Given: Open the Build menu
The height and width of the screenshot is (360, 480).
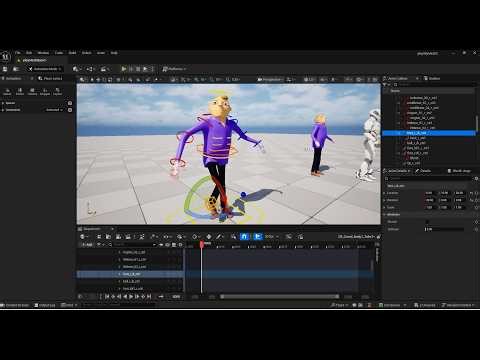Looking at the screenshot, I should [72, 53].
